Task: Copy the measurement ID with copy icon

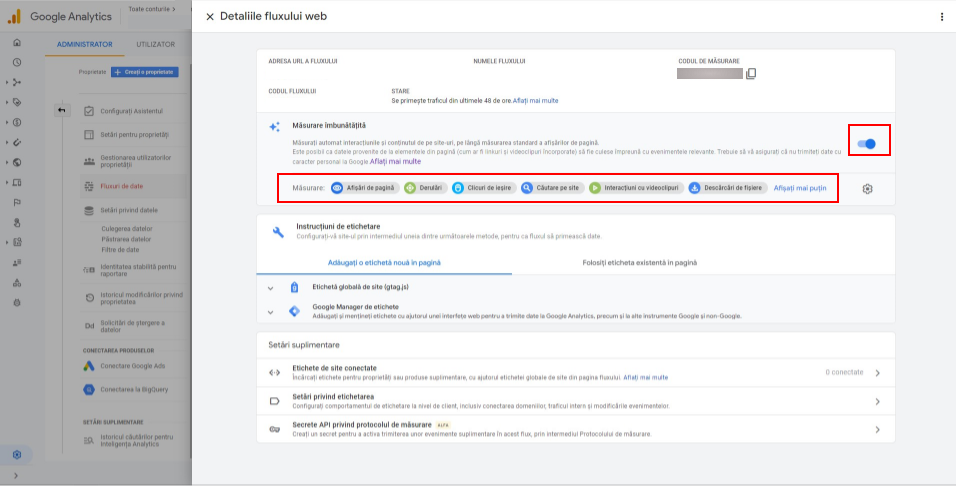Action: (x=751, y=73)
